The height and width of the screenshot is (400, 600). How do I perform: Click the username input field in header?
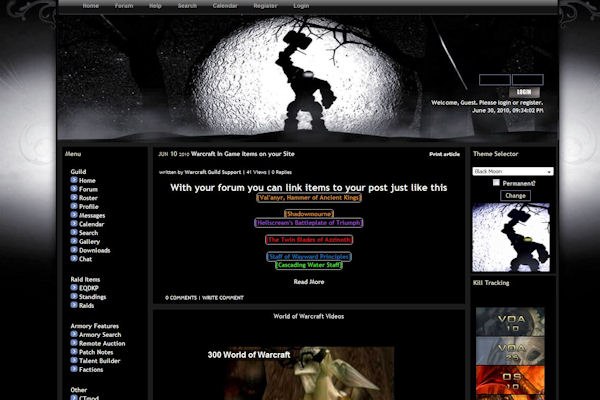pyautogui.click(x=495, y=80)
